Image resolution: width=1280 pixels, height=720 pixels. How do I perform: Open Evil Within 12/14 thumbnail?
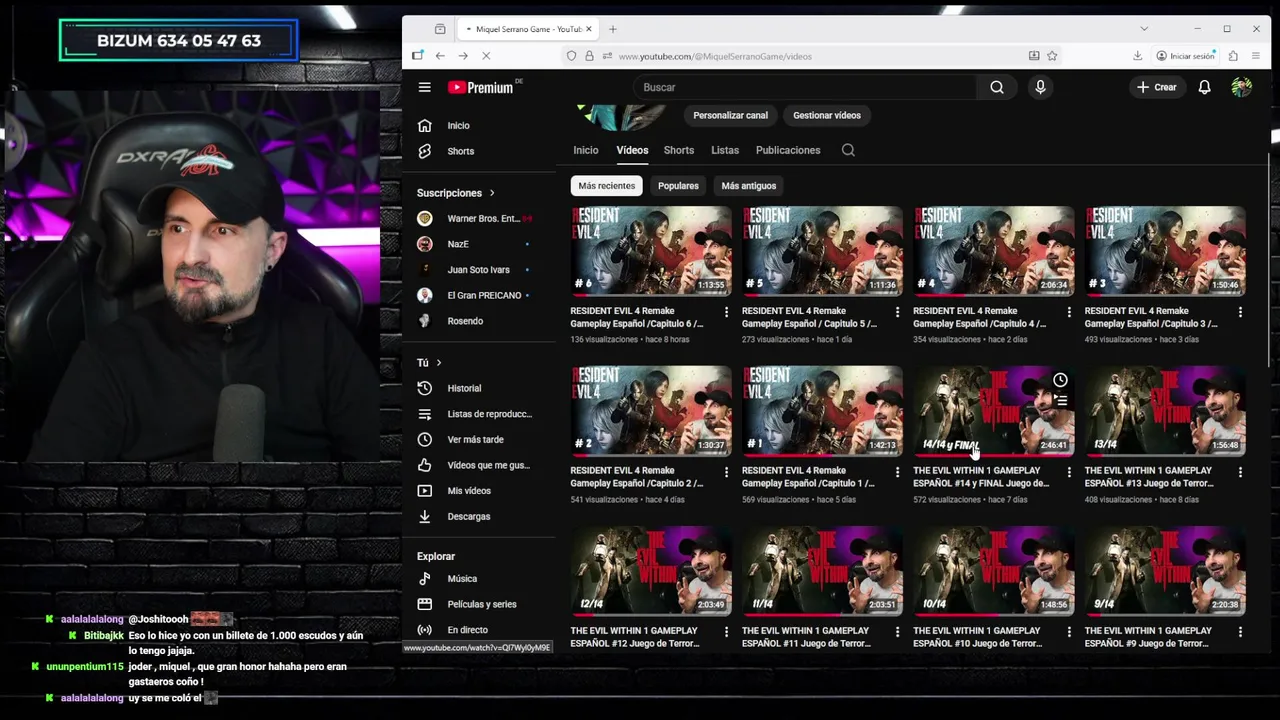tap(651, 571)
